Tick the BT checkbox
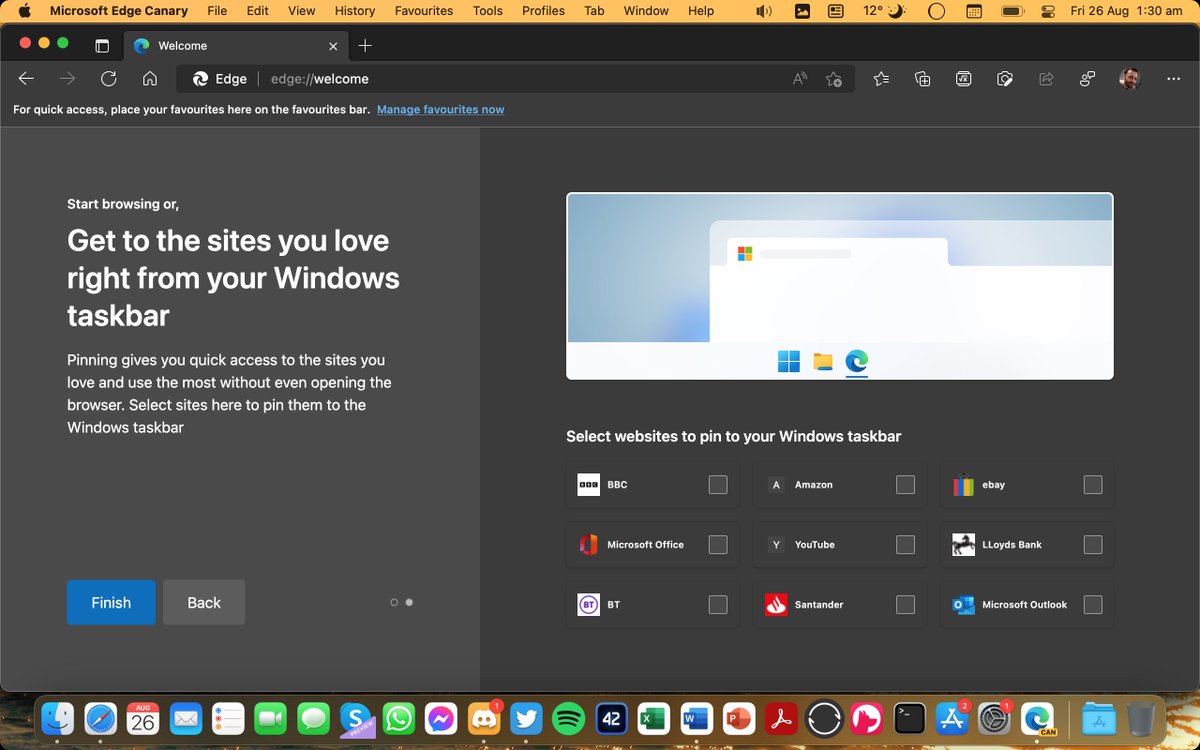 [718, 605]
